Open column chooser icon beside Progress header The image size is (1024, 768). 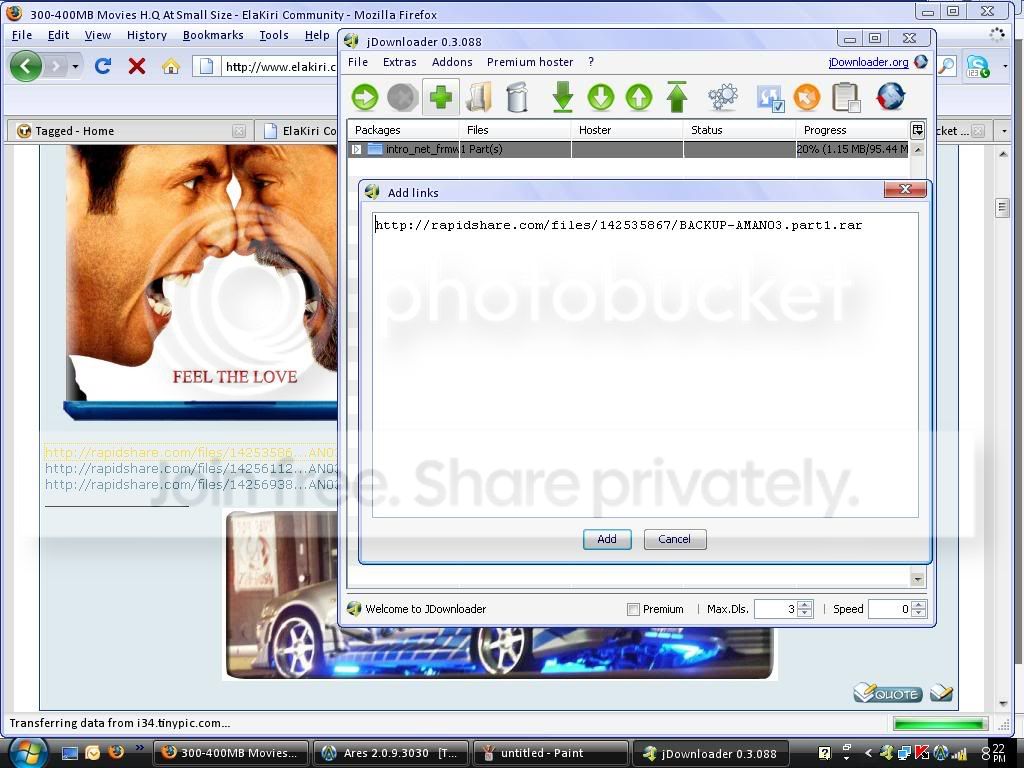point(917,130)
